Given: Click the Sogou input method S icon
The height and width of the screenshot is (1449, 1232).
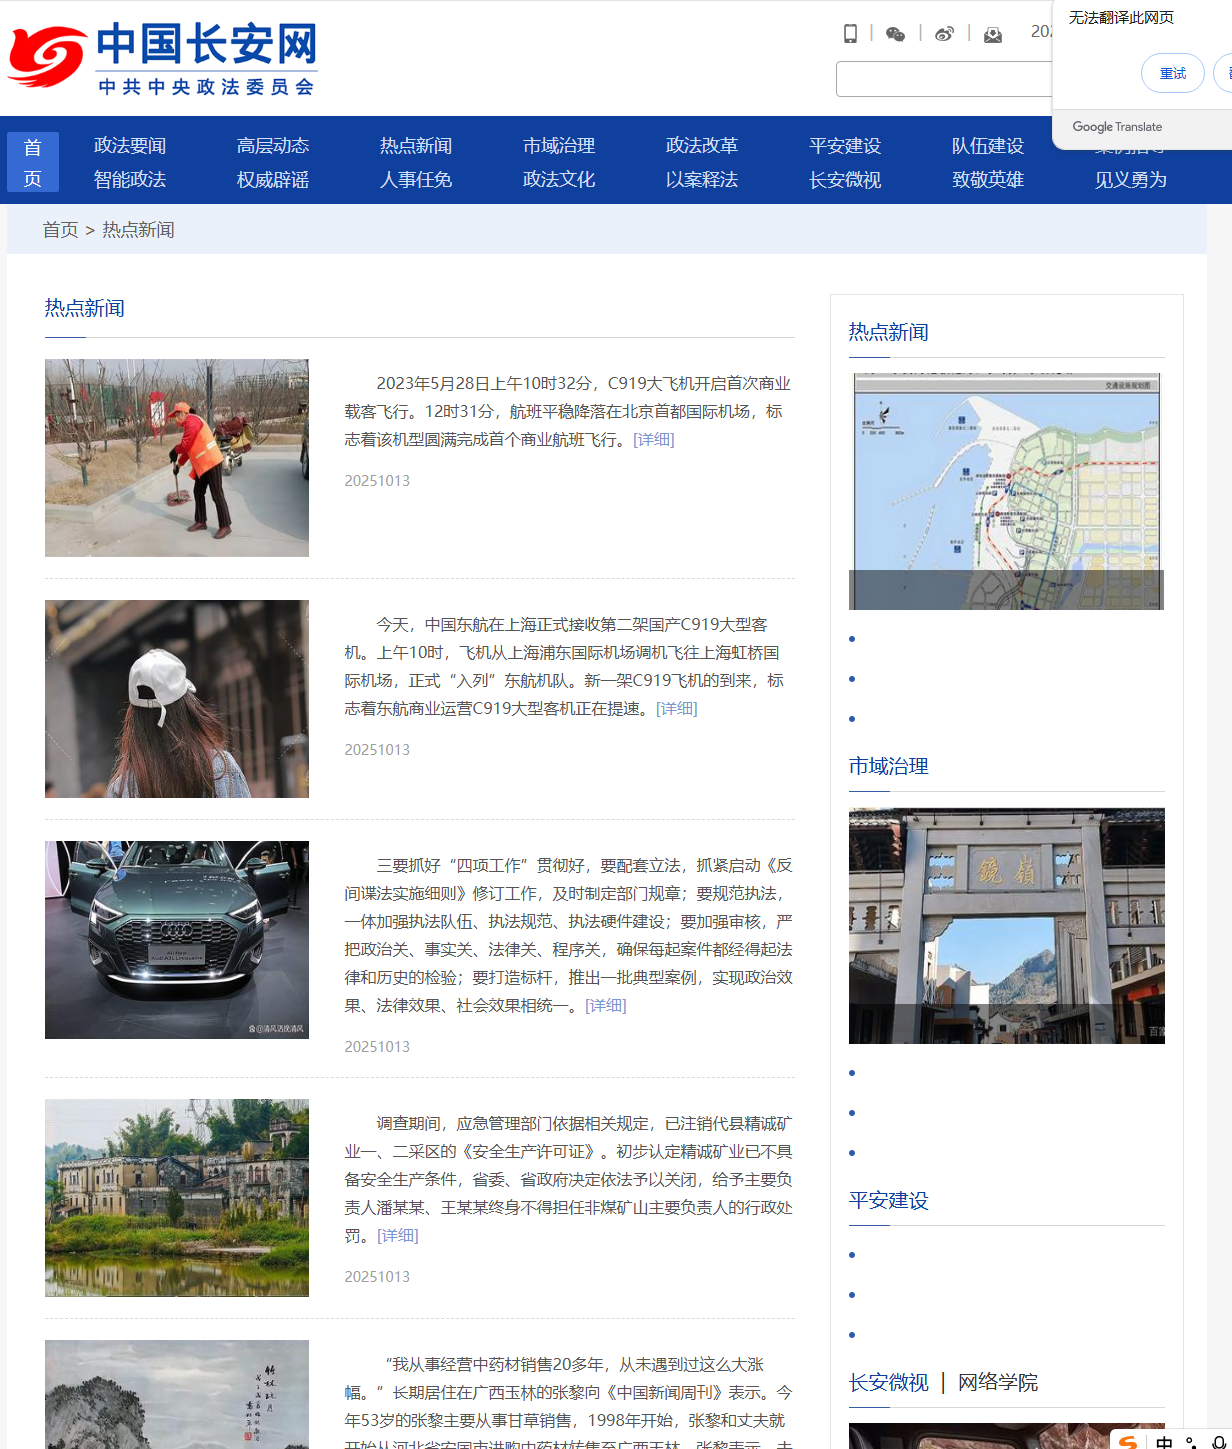Looking at the screenshot, I should (1128, 1442).
